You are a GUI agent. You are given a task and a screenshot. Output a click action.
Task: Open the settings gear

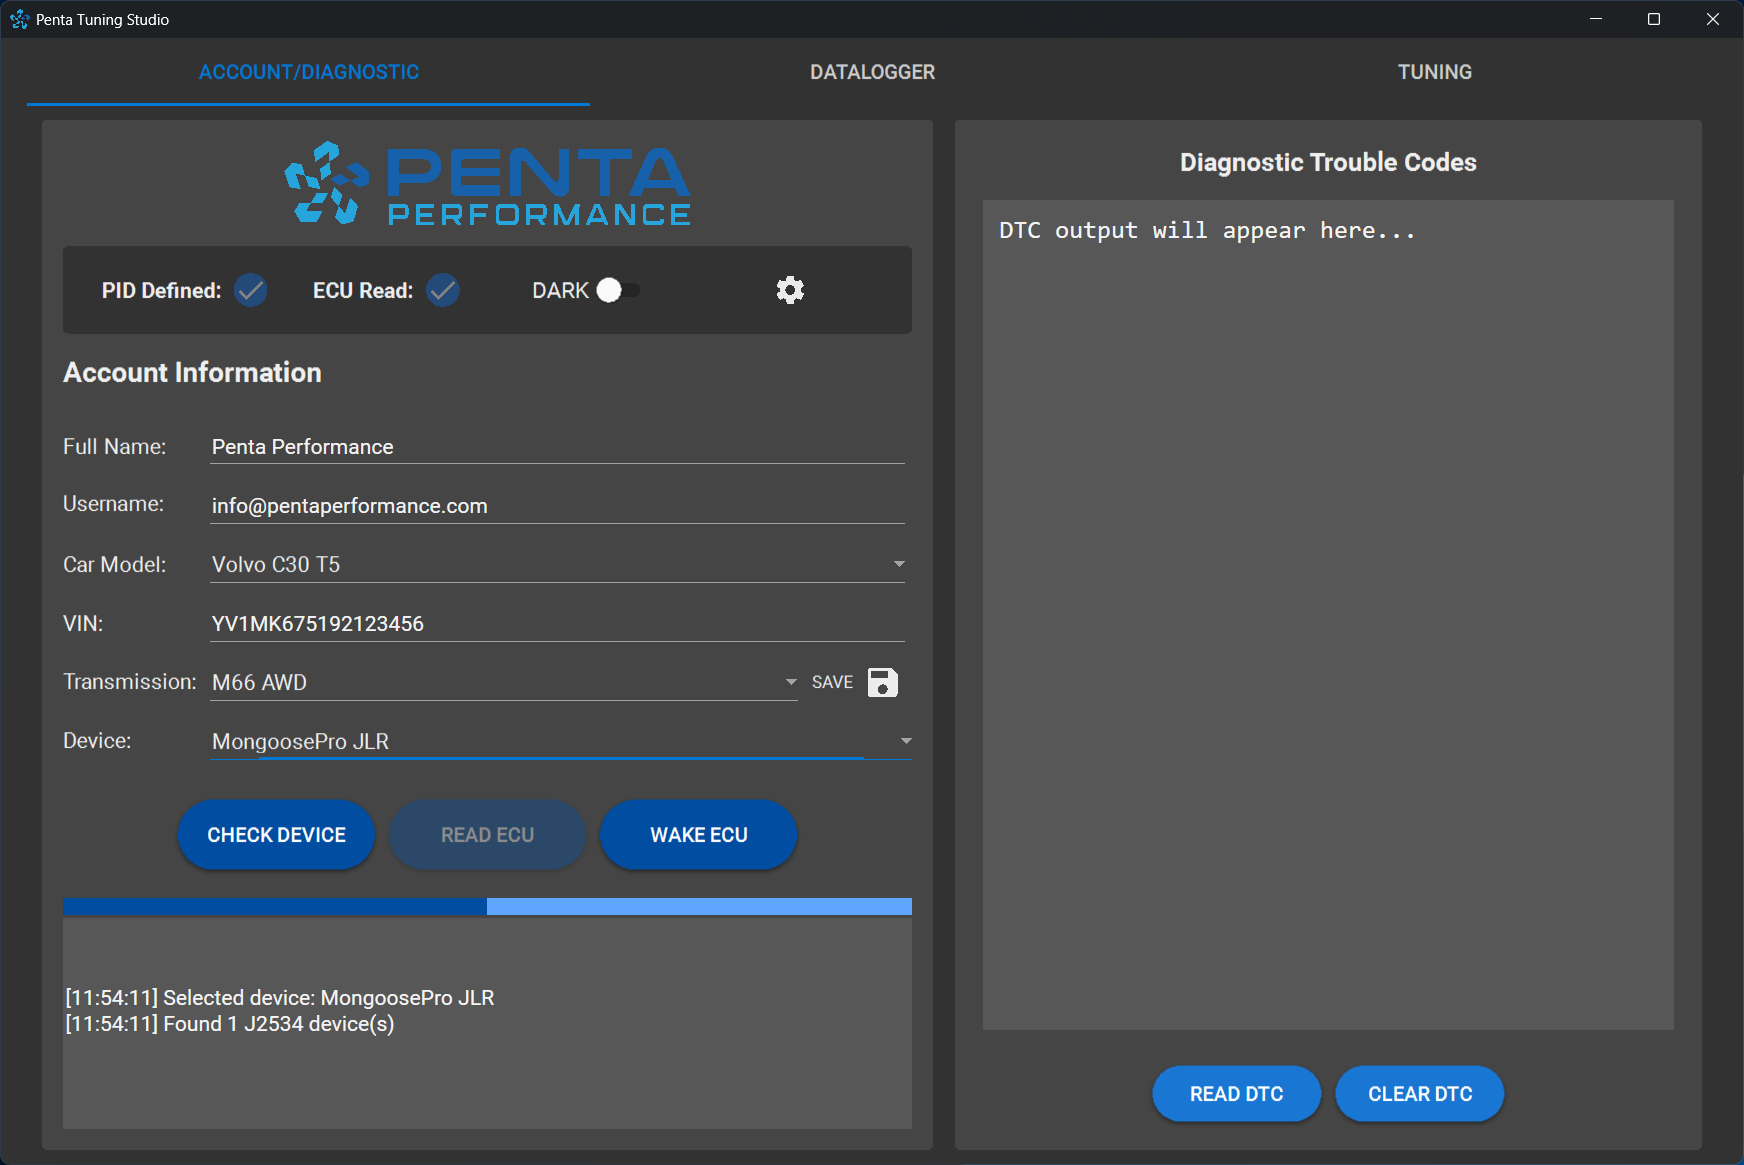(x=790, y=290)
